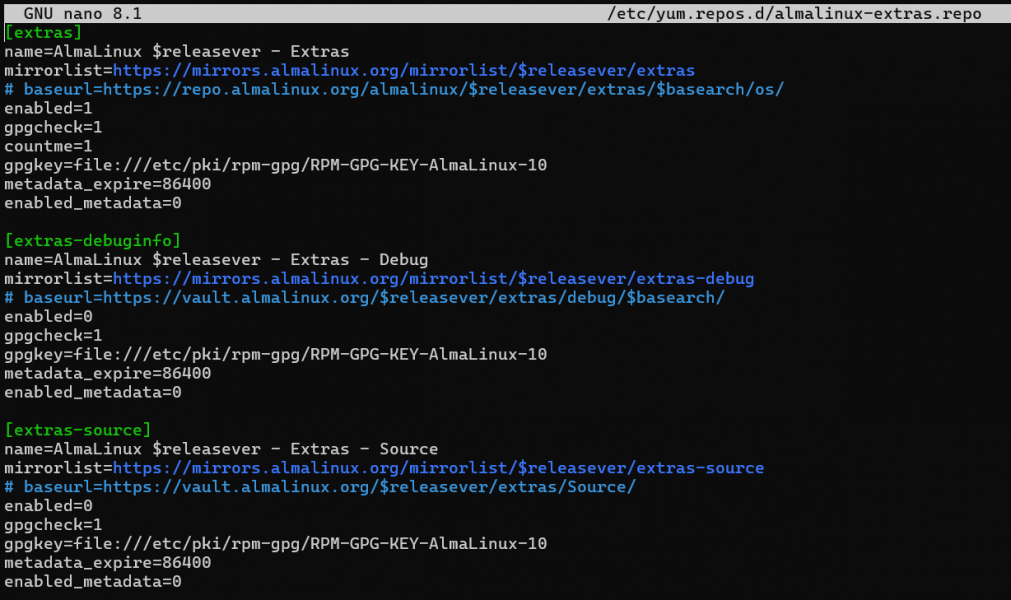
Task: Click name line ending in Extras - Source
Action: coord(221,449)
